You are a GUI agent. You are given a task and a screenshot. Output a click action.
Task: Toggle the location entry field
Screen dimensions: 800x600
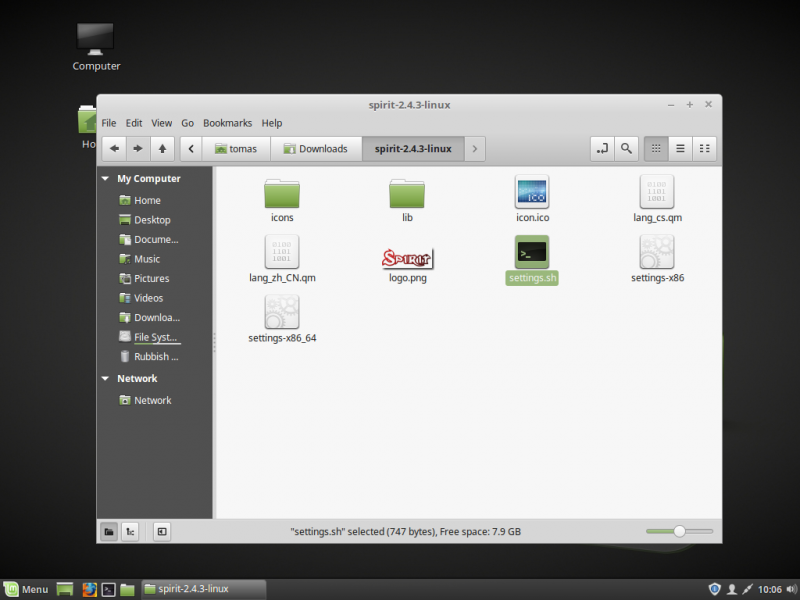[x=602, y=147]
